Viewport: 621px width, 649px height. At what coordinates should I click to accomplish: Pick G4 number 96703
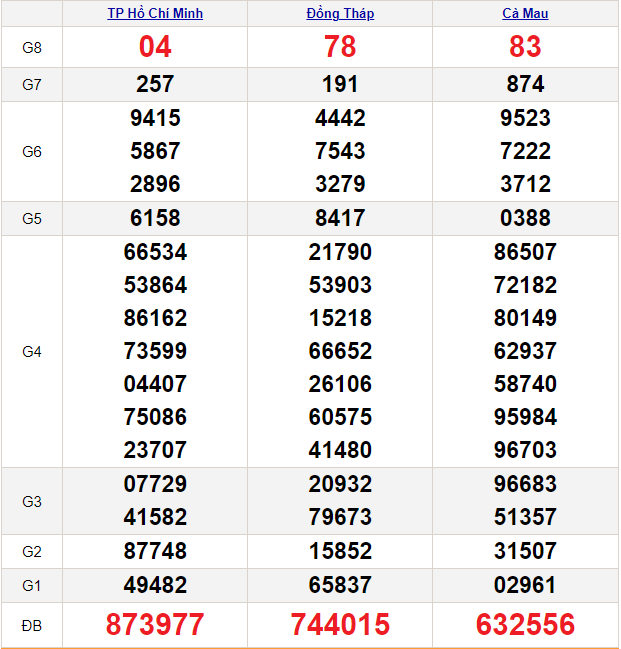point(525,449)
